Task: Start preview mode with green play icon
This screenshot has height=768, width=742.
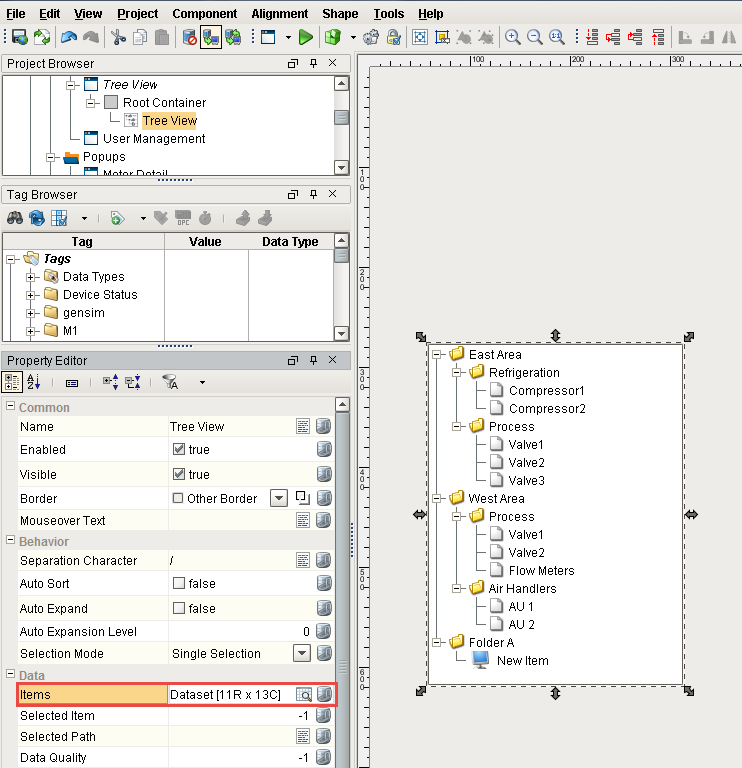Action: tap(306, 37)
